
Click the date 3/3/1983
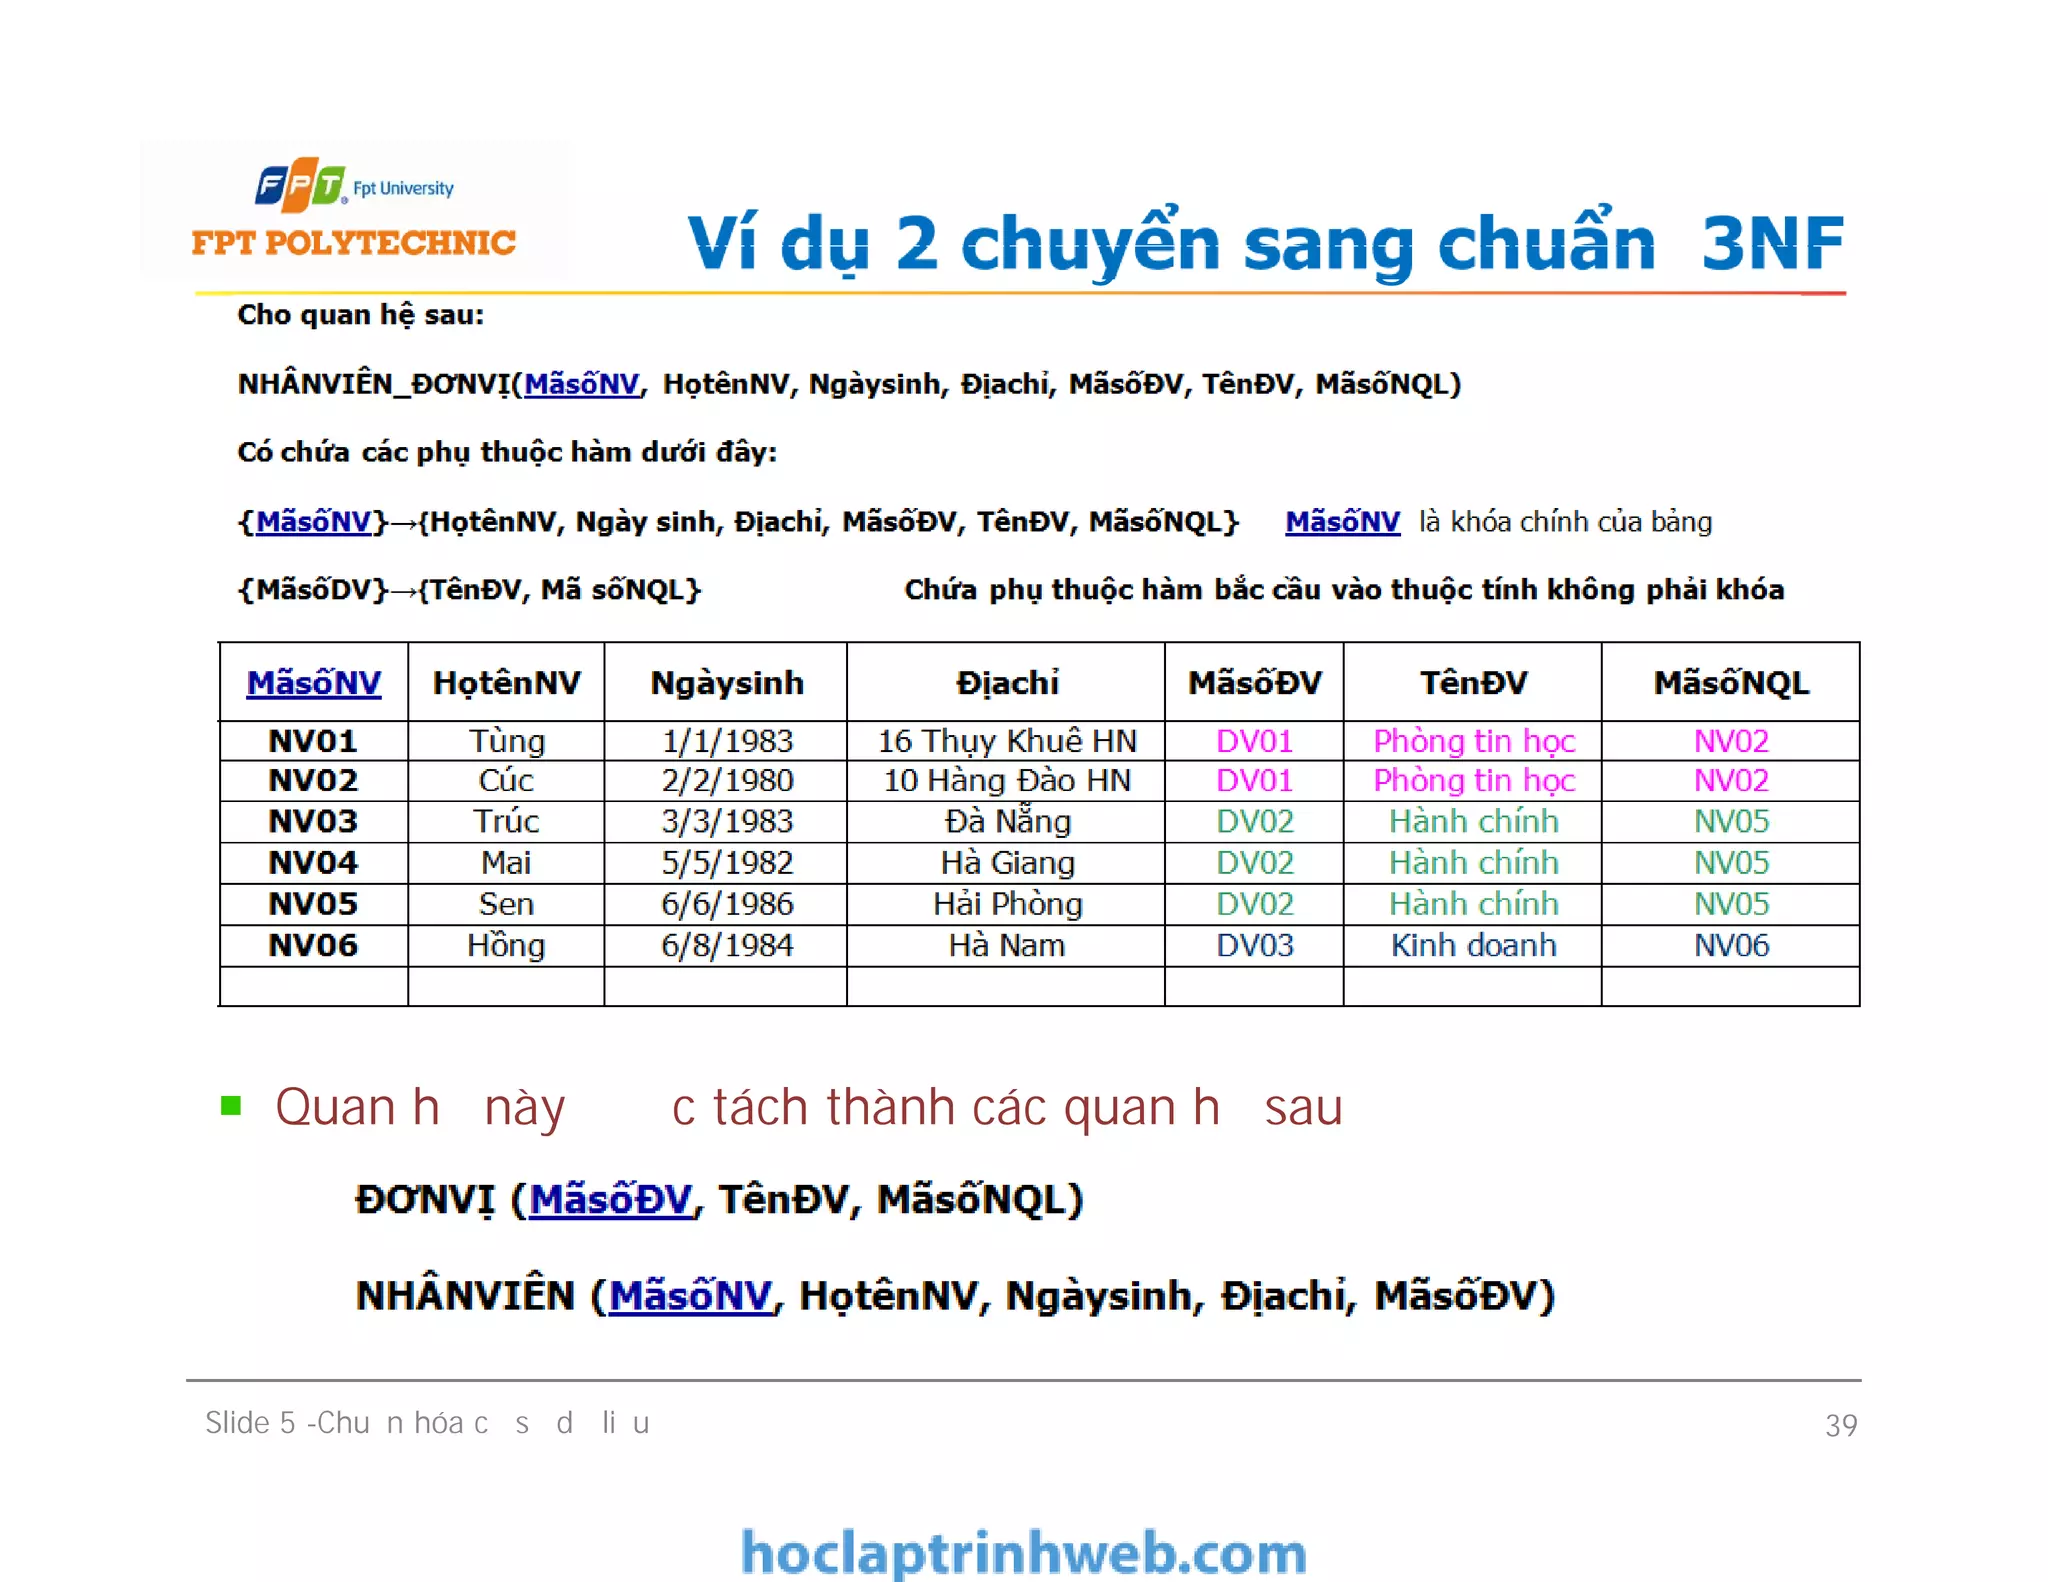(727, 821)
